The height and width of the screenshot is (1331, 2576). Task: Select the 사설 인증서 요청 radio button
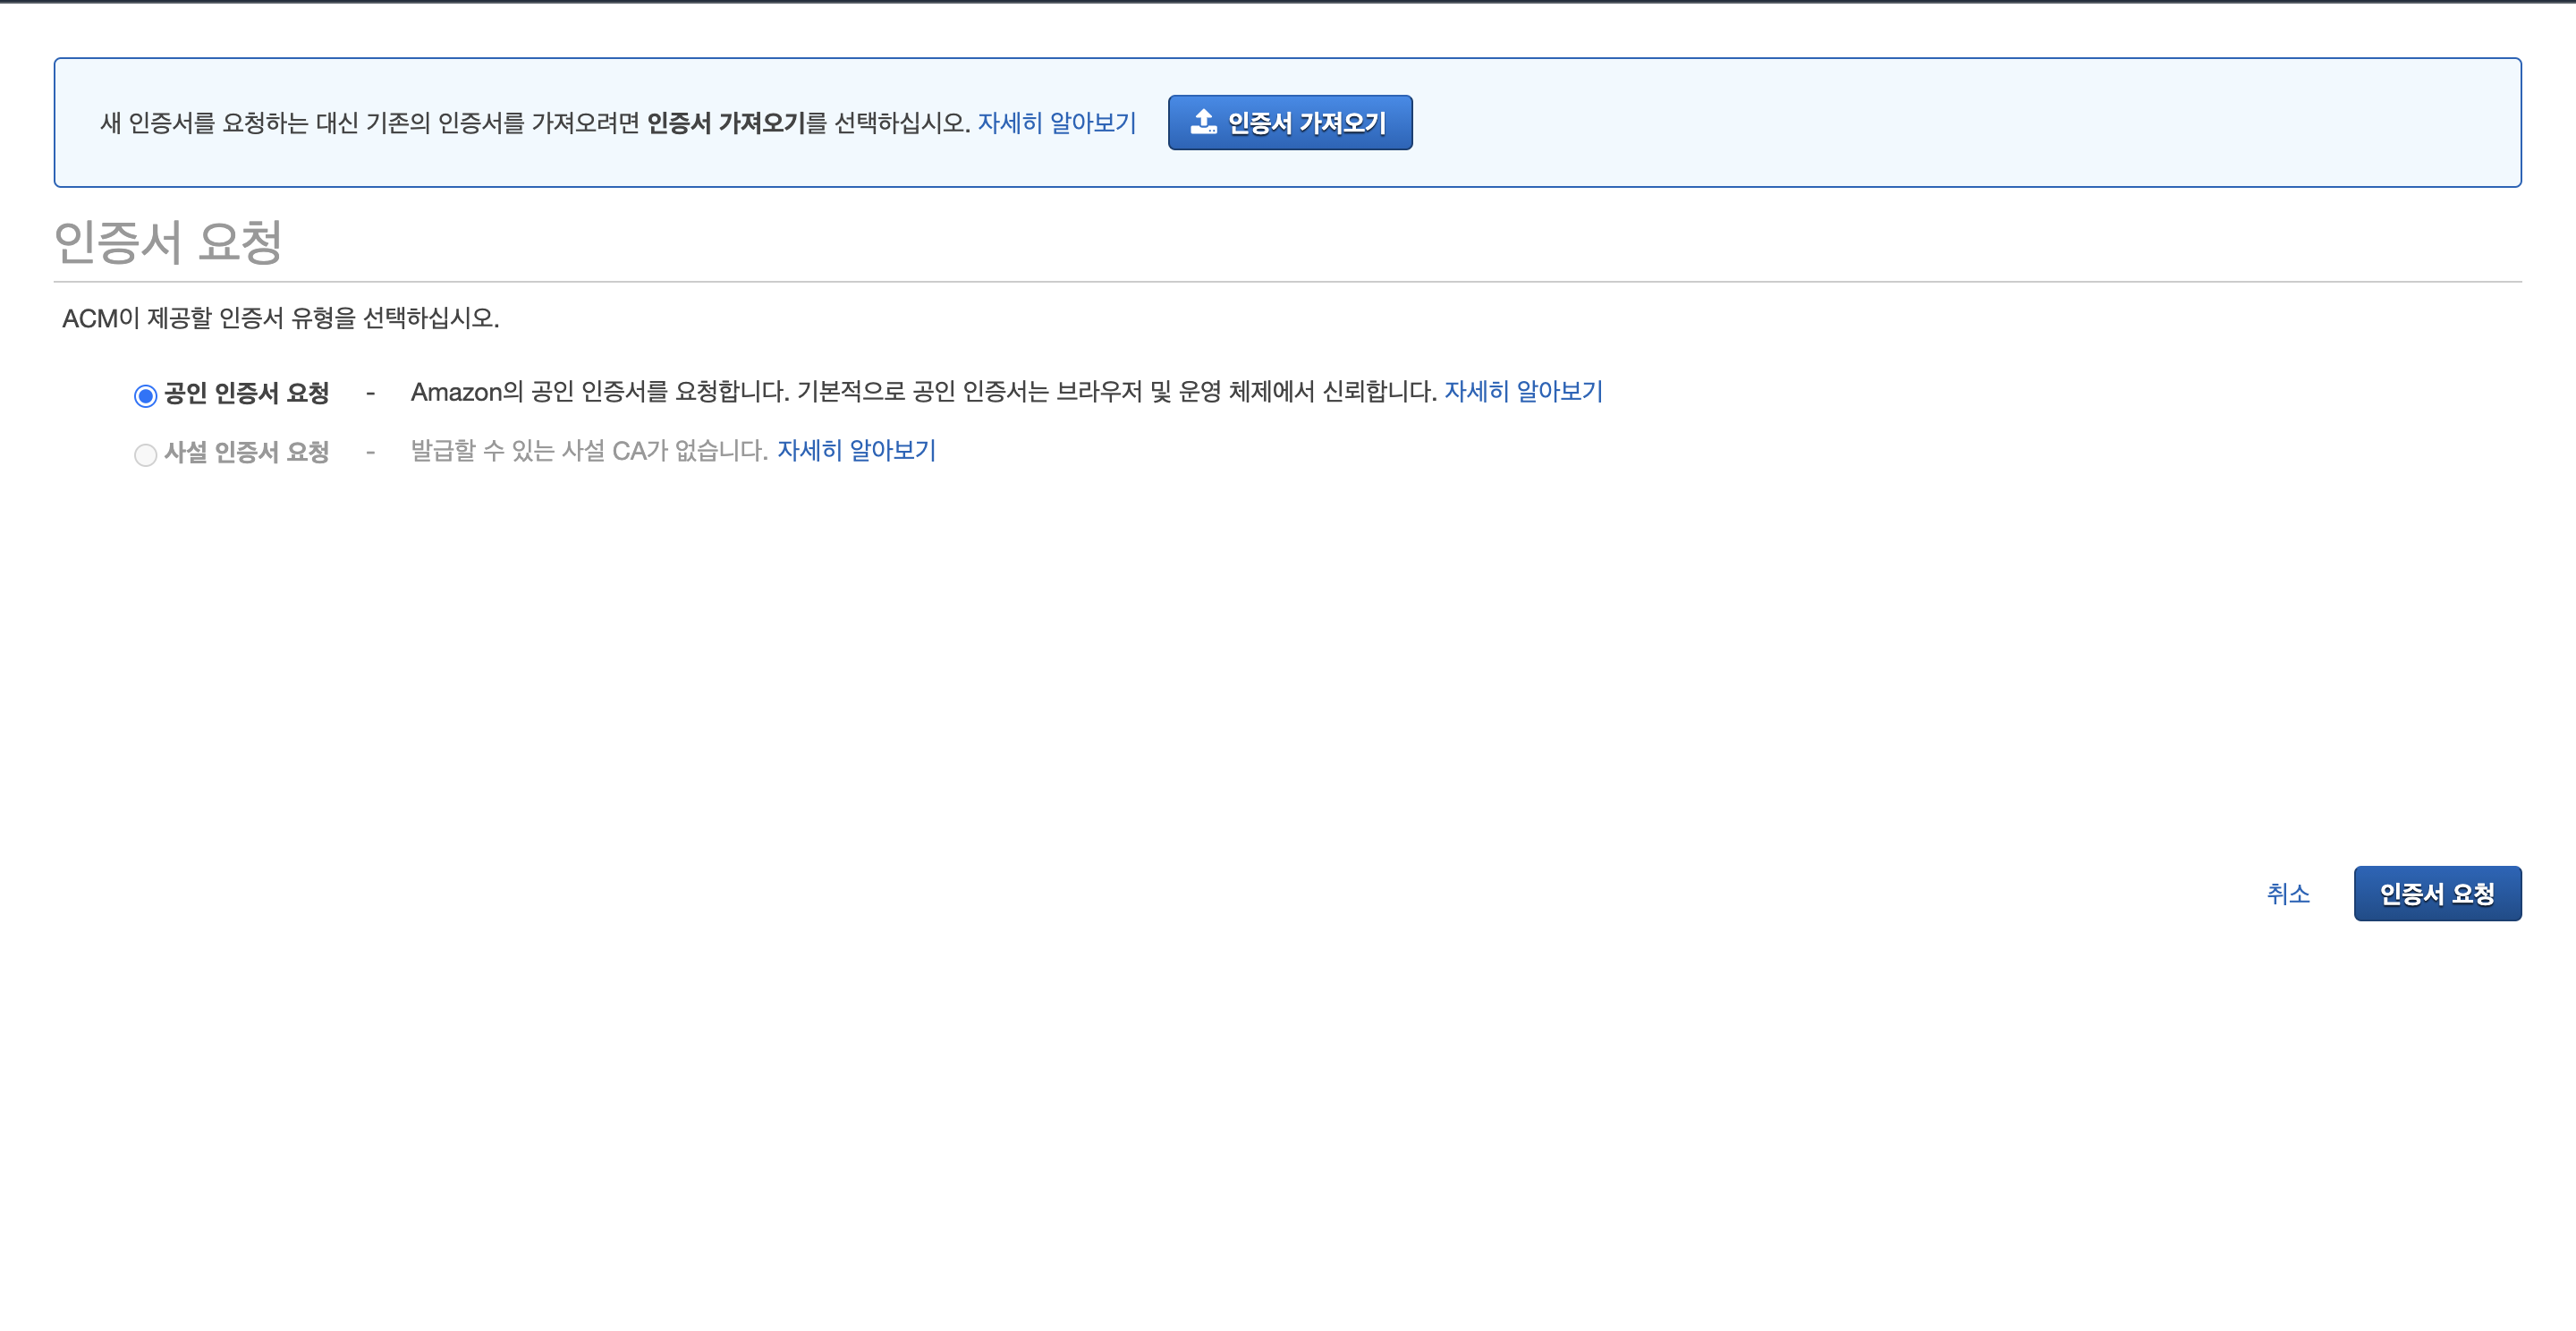[x=145, y=454]
